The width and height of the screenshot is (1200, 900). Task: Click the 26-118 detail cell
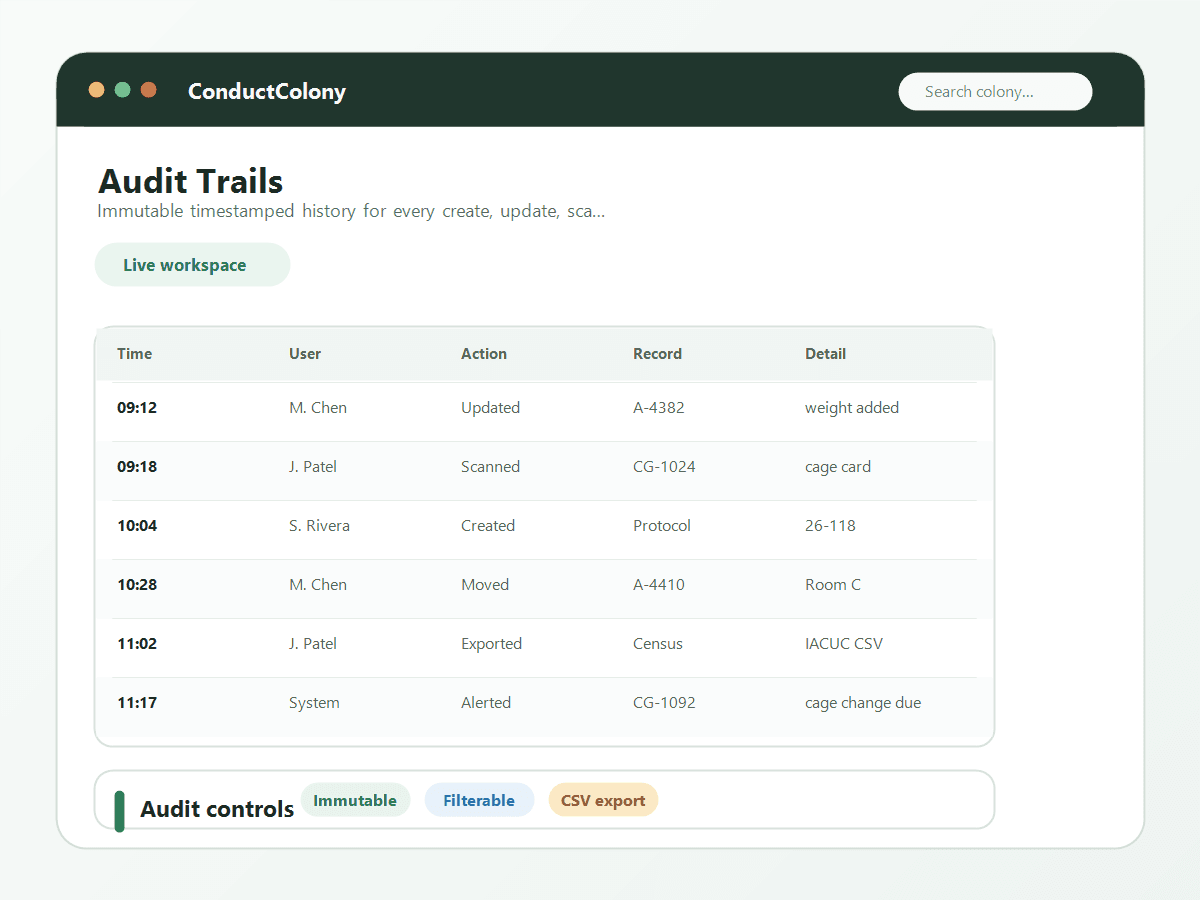[x=830, y=526]
